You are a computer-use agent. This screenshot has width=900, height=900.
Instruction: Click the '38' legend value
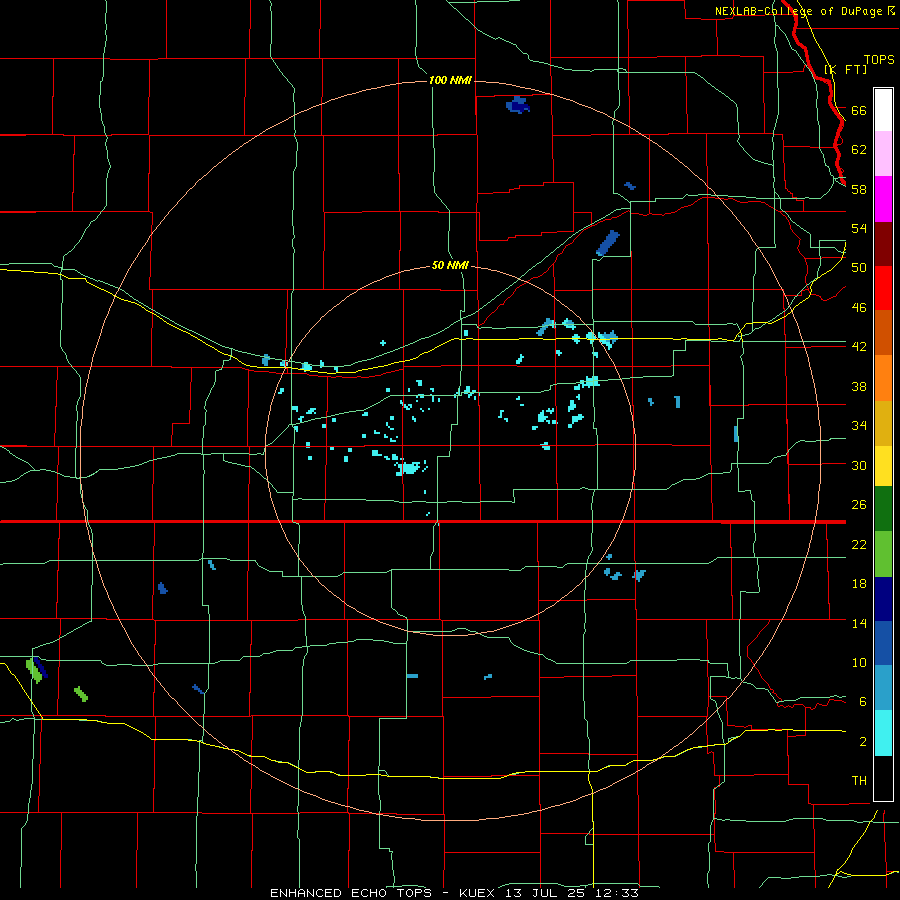point(859,386)
